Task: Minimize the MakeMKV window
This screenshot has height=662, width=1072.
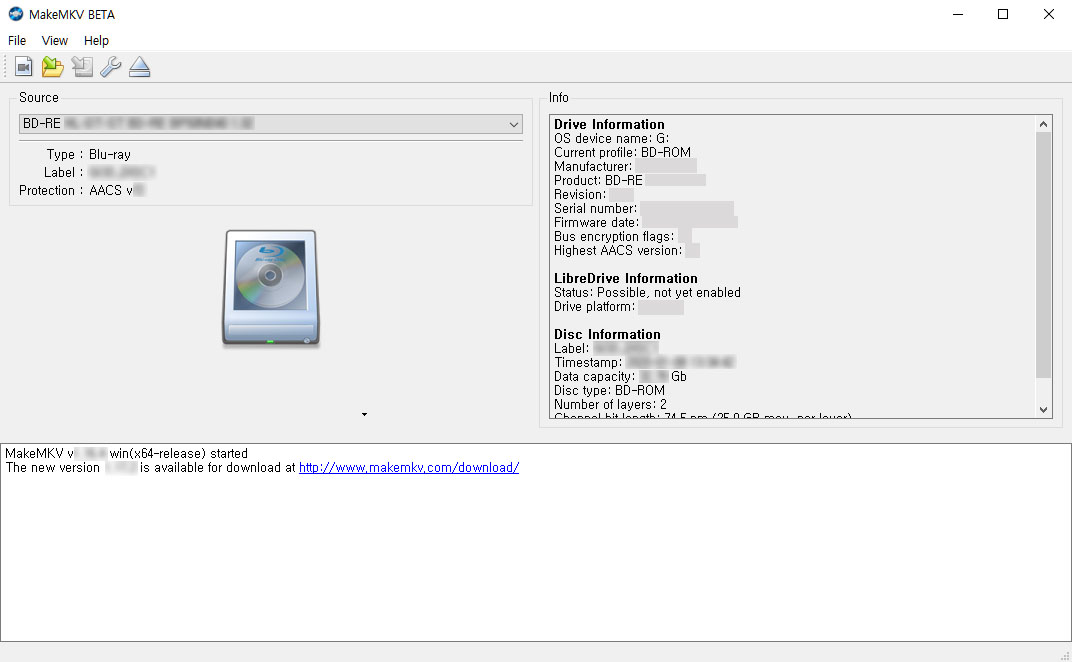Action: (958, 14)
